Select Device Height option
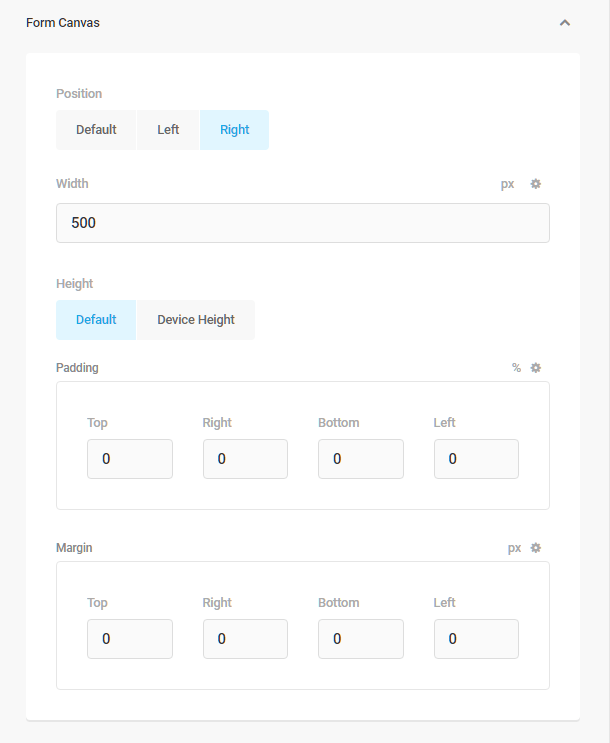The width and height of the screenshot is (610, 743). 196,320
